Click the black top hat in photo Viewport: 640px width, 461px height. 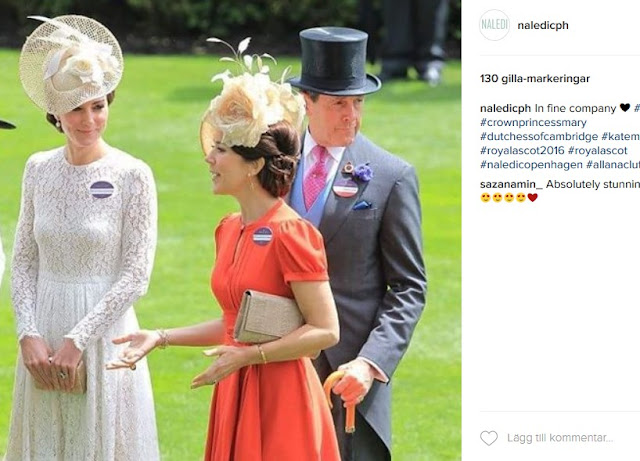click(335, 61)
